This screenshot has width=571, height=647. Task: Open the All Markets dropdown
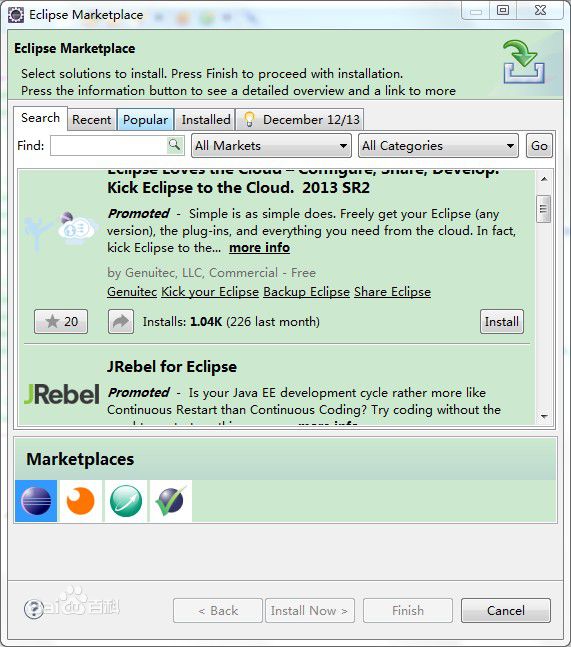tap(271, 146)
